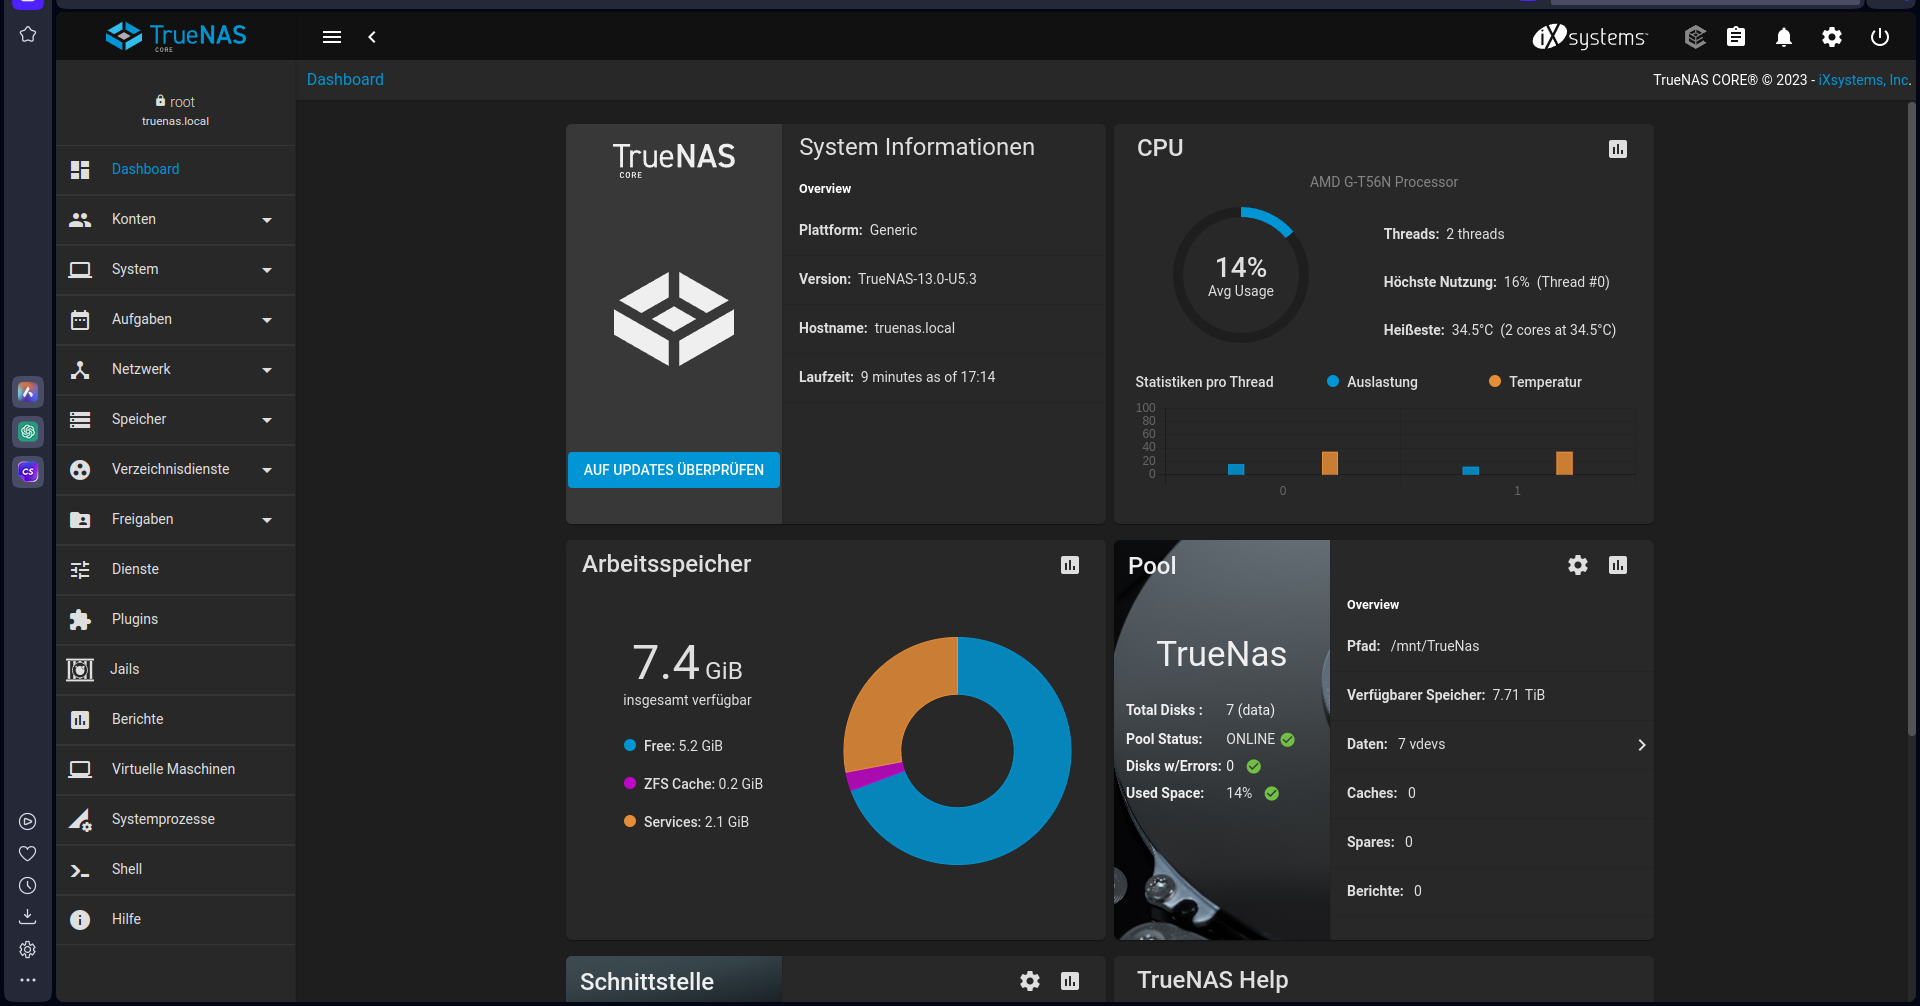Open the browser history clock icon
The height and width of the screenshot is (1006, 1920).
coord(28,886)
